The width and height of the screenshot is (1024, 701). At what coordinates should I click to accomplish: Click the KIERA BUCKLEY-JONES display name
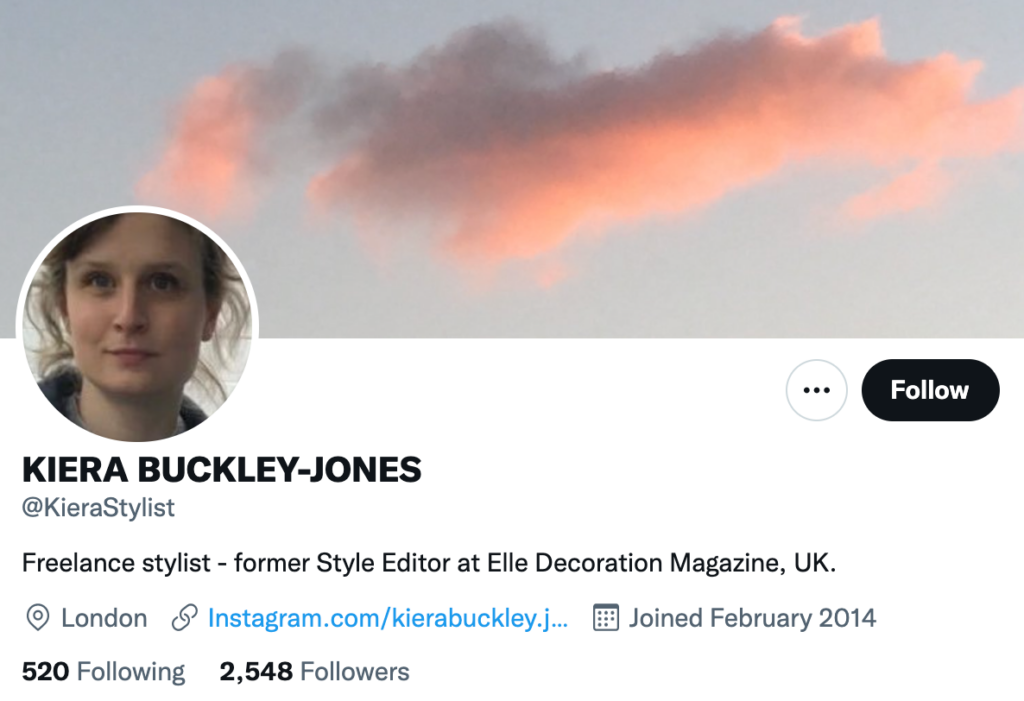tap(222, 470)
